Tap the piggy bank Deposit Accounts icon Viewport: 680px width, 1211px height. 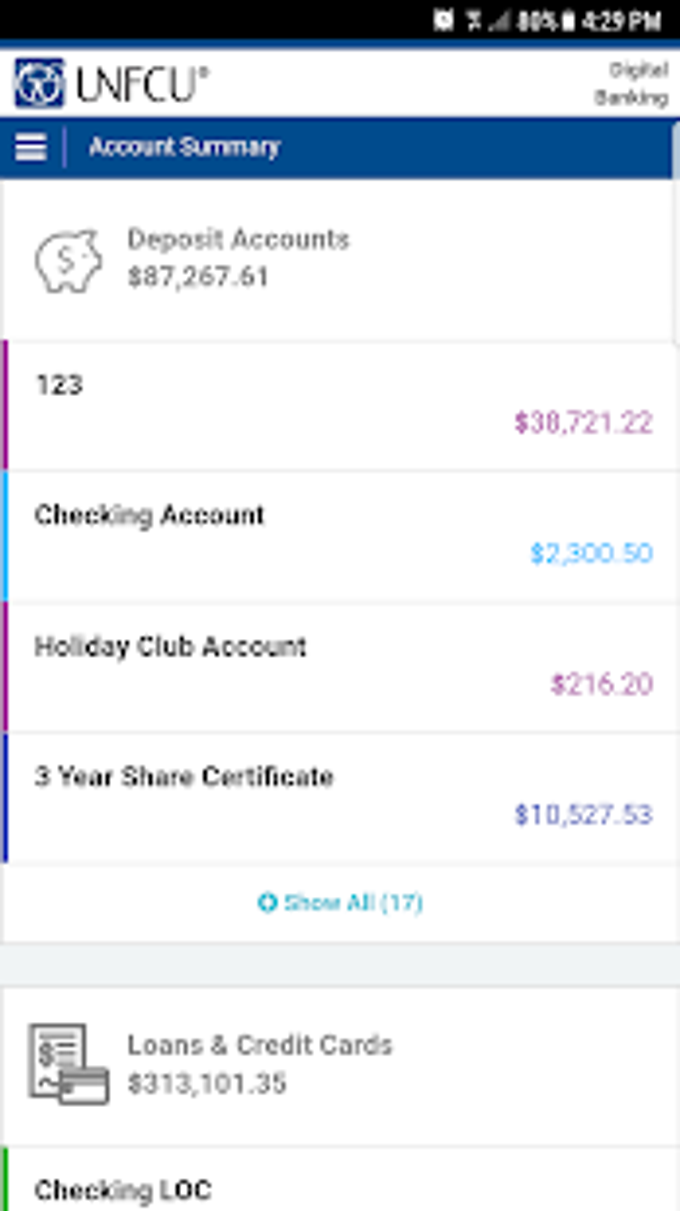(68, 260)
